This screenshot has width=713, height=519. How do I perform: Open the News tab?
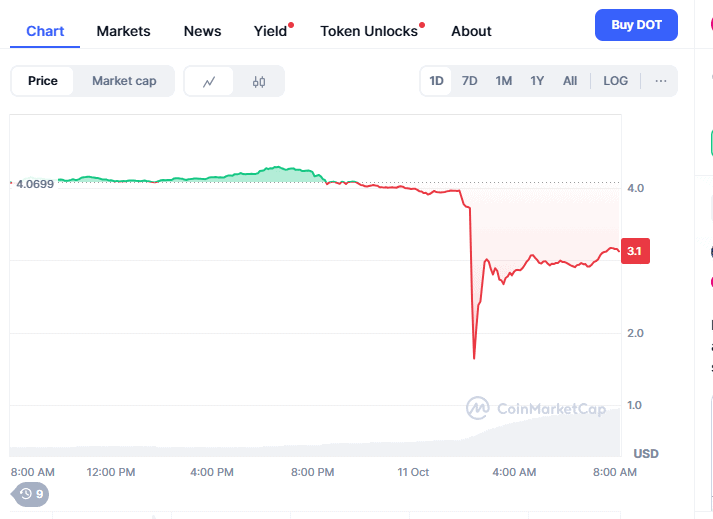point(203,31)
